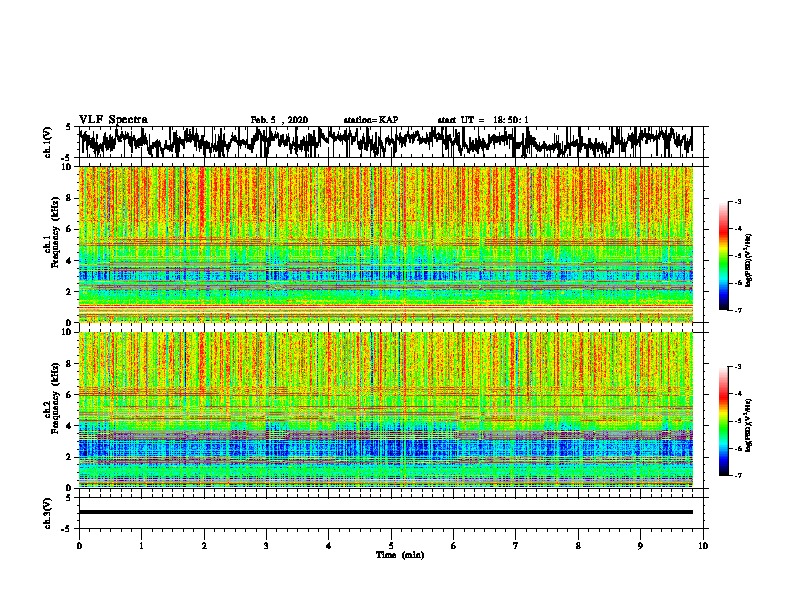Click the "-3" label on ch.2 color bar
Screen dimensions: 792x612
click(738, 367)
